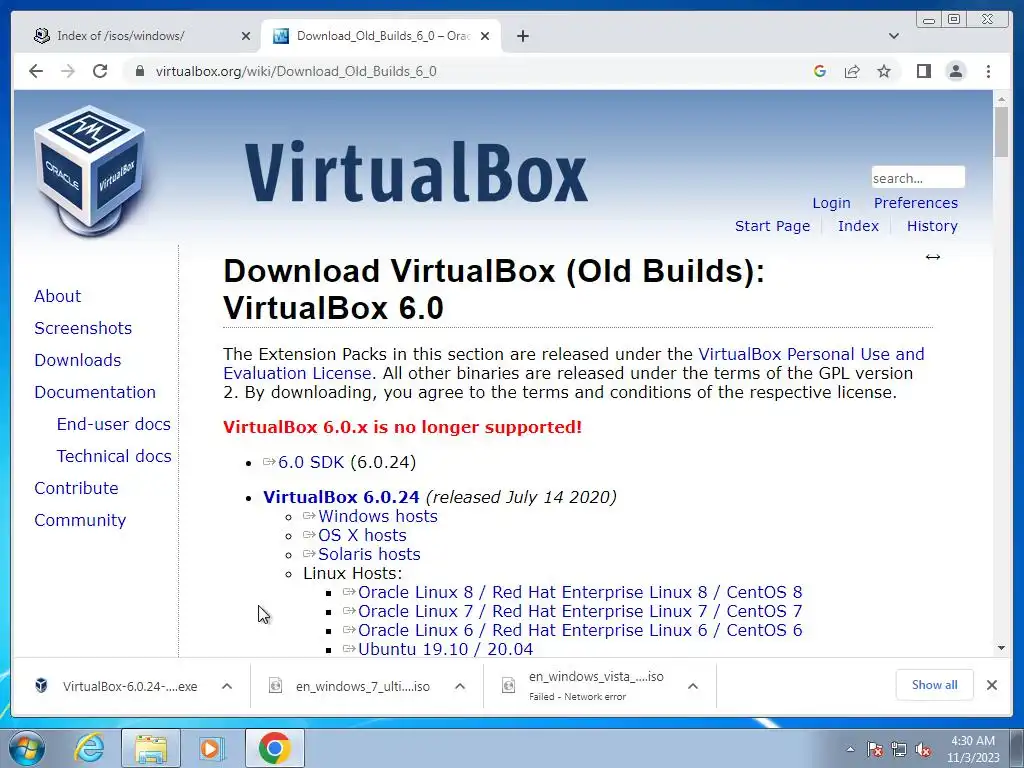The width and height of the screenshot is (1024, 768).
Task: Open Windows Explorer folder on taskbar
Action: [x=150, y=748]
